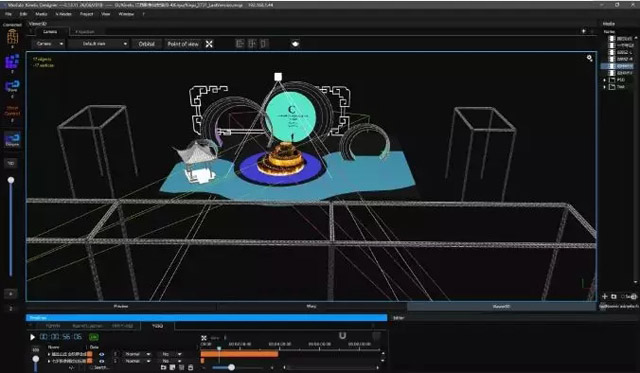Click the Point of view button
The height and width of the screenshot is (373, 640).
click(183, 44)
